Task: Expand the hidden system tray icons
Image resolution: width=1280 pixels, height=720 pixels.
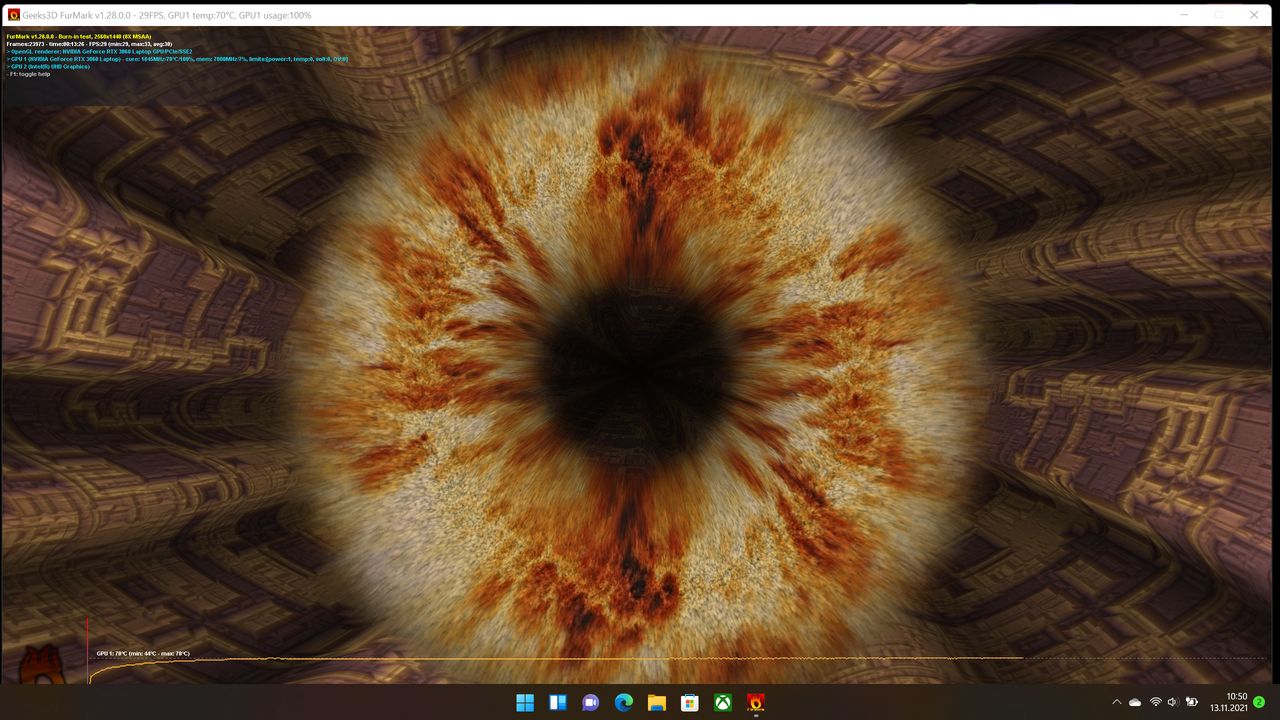Action: coord(1117,702)
